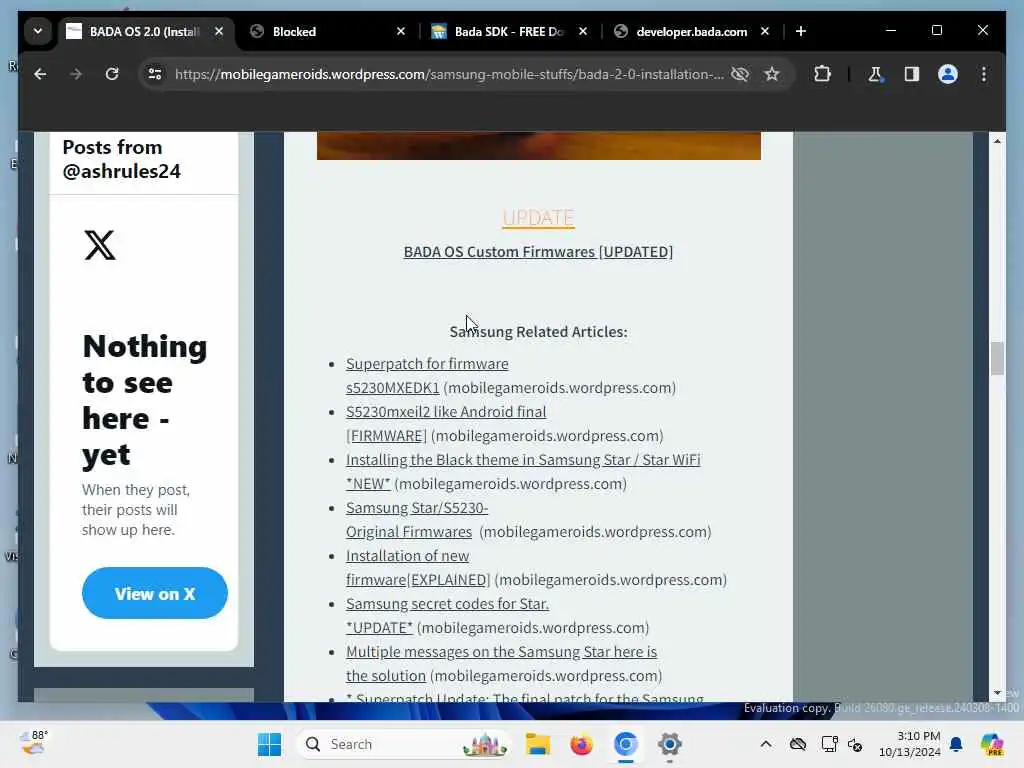
Task: Reload the current page
Action: coord(112,74)
